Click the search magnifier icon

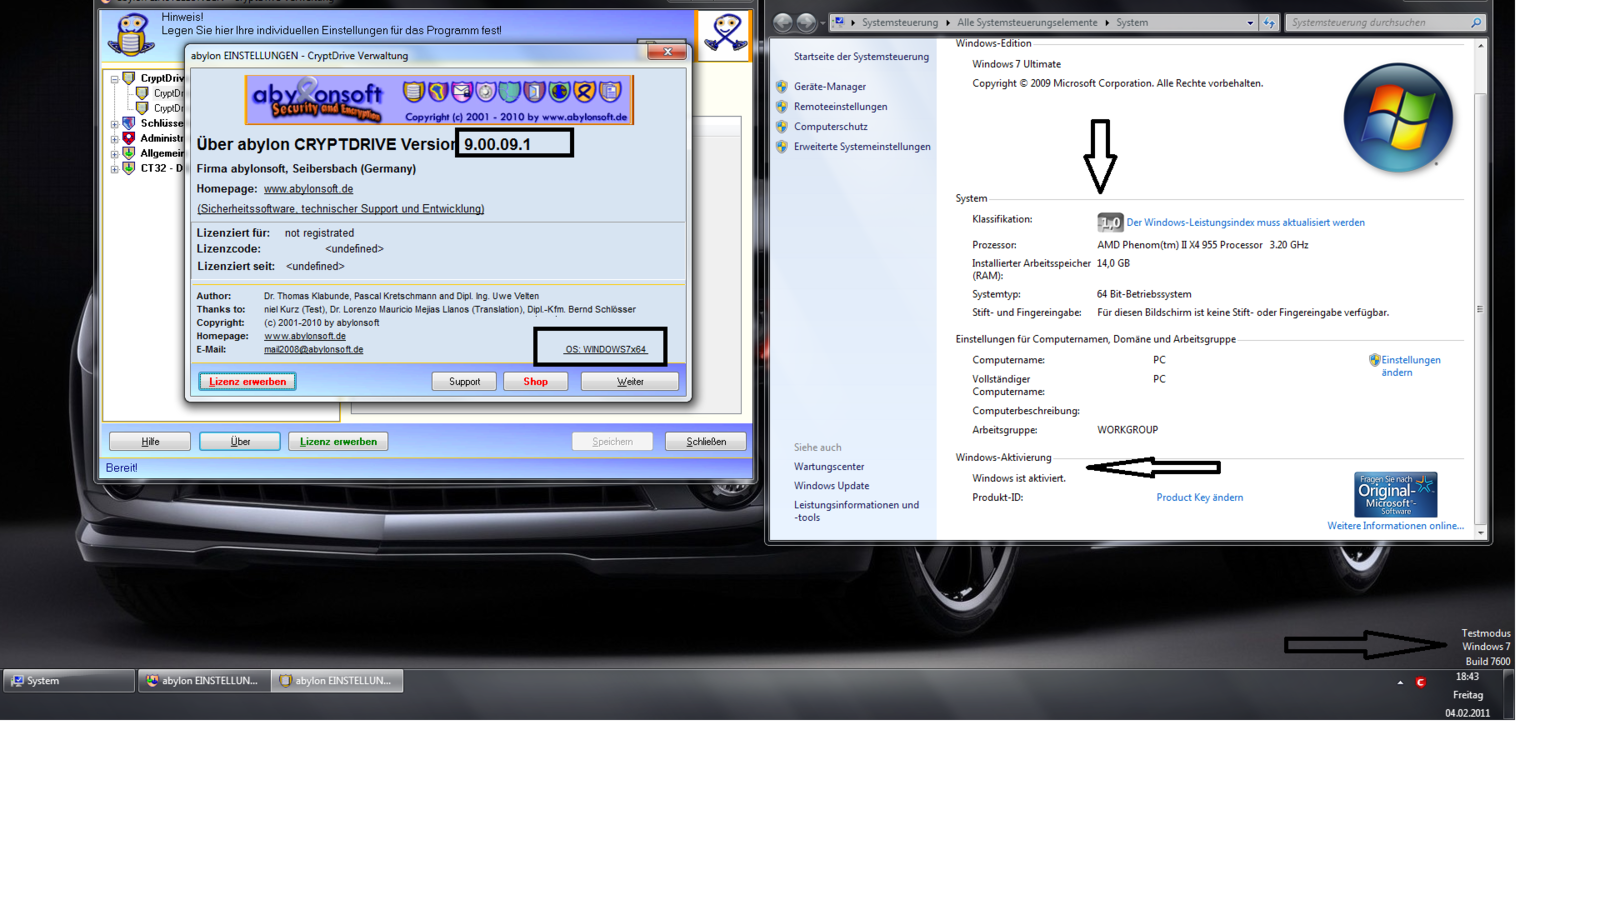coord(1476,22)
